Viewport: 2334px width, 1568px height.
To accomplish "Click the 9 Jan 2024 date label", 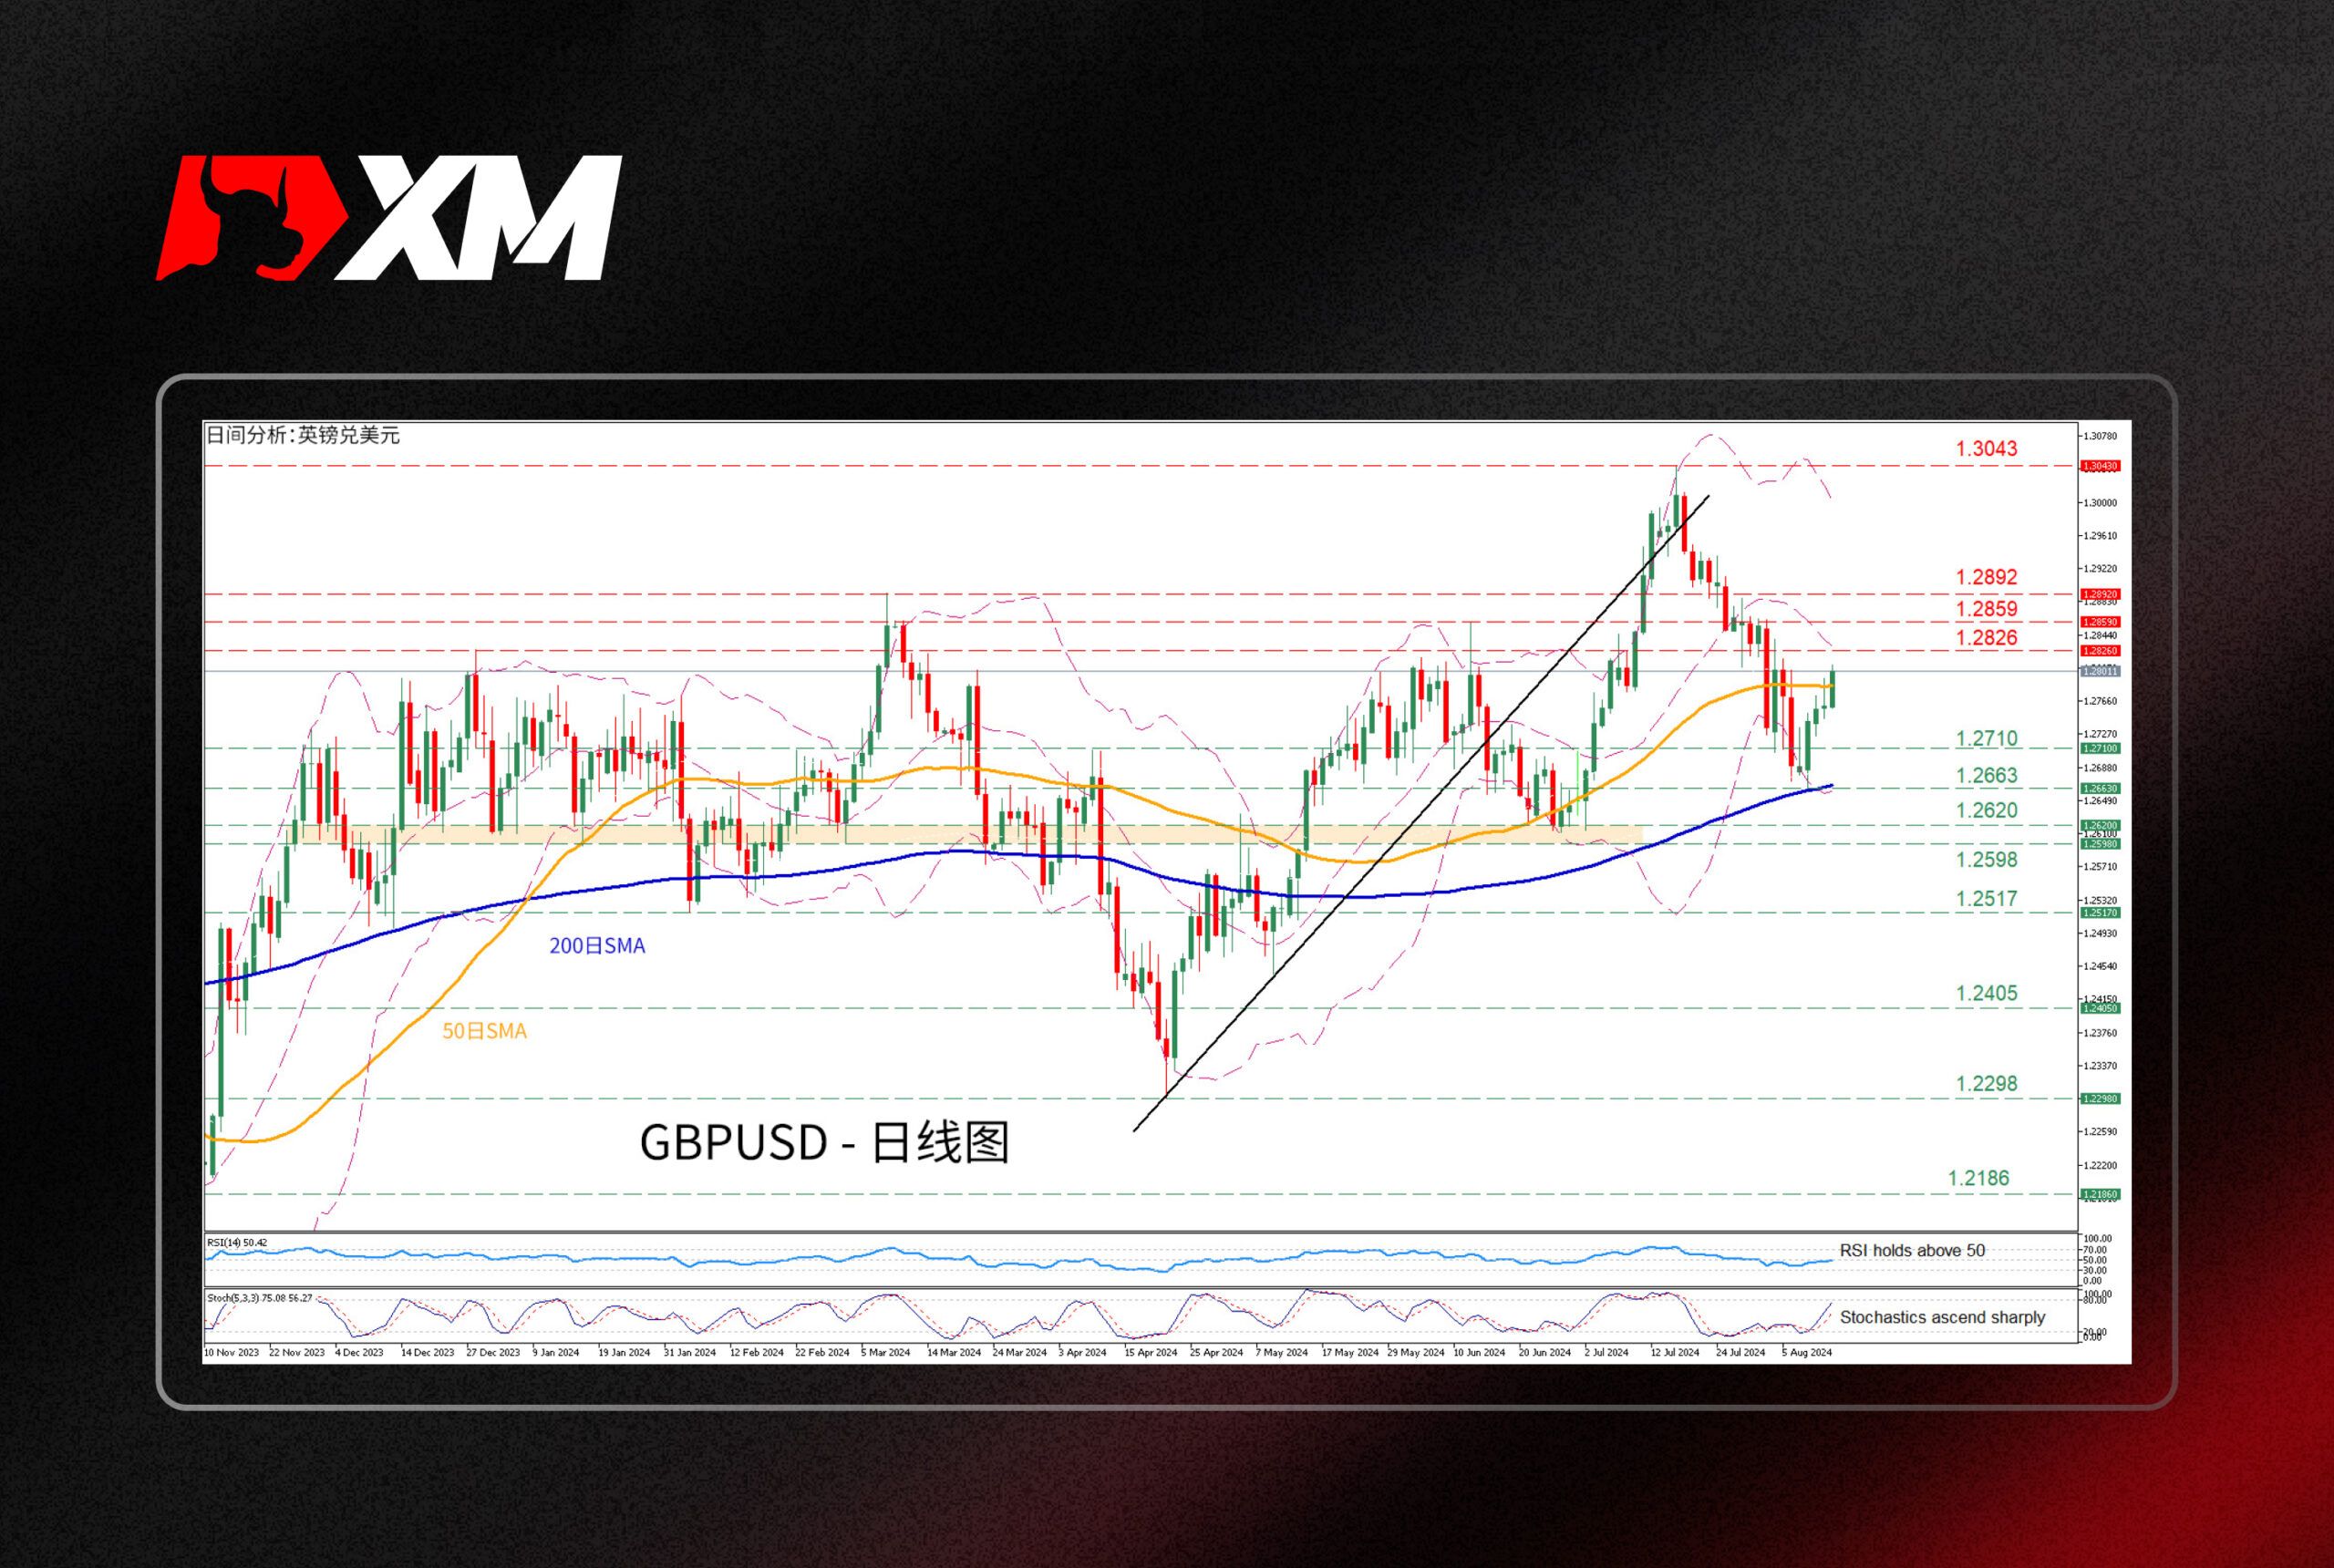I will coord(556,1352).
